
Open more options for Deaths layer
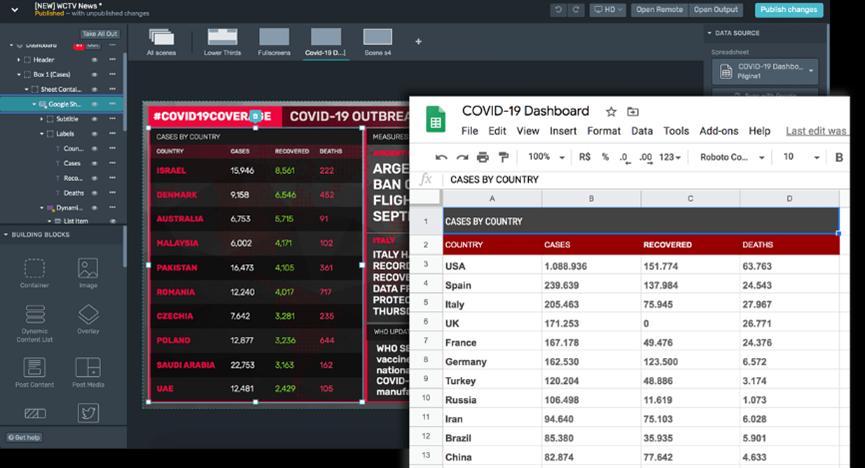pyautogui.click(x=112, y=193)
